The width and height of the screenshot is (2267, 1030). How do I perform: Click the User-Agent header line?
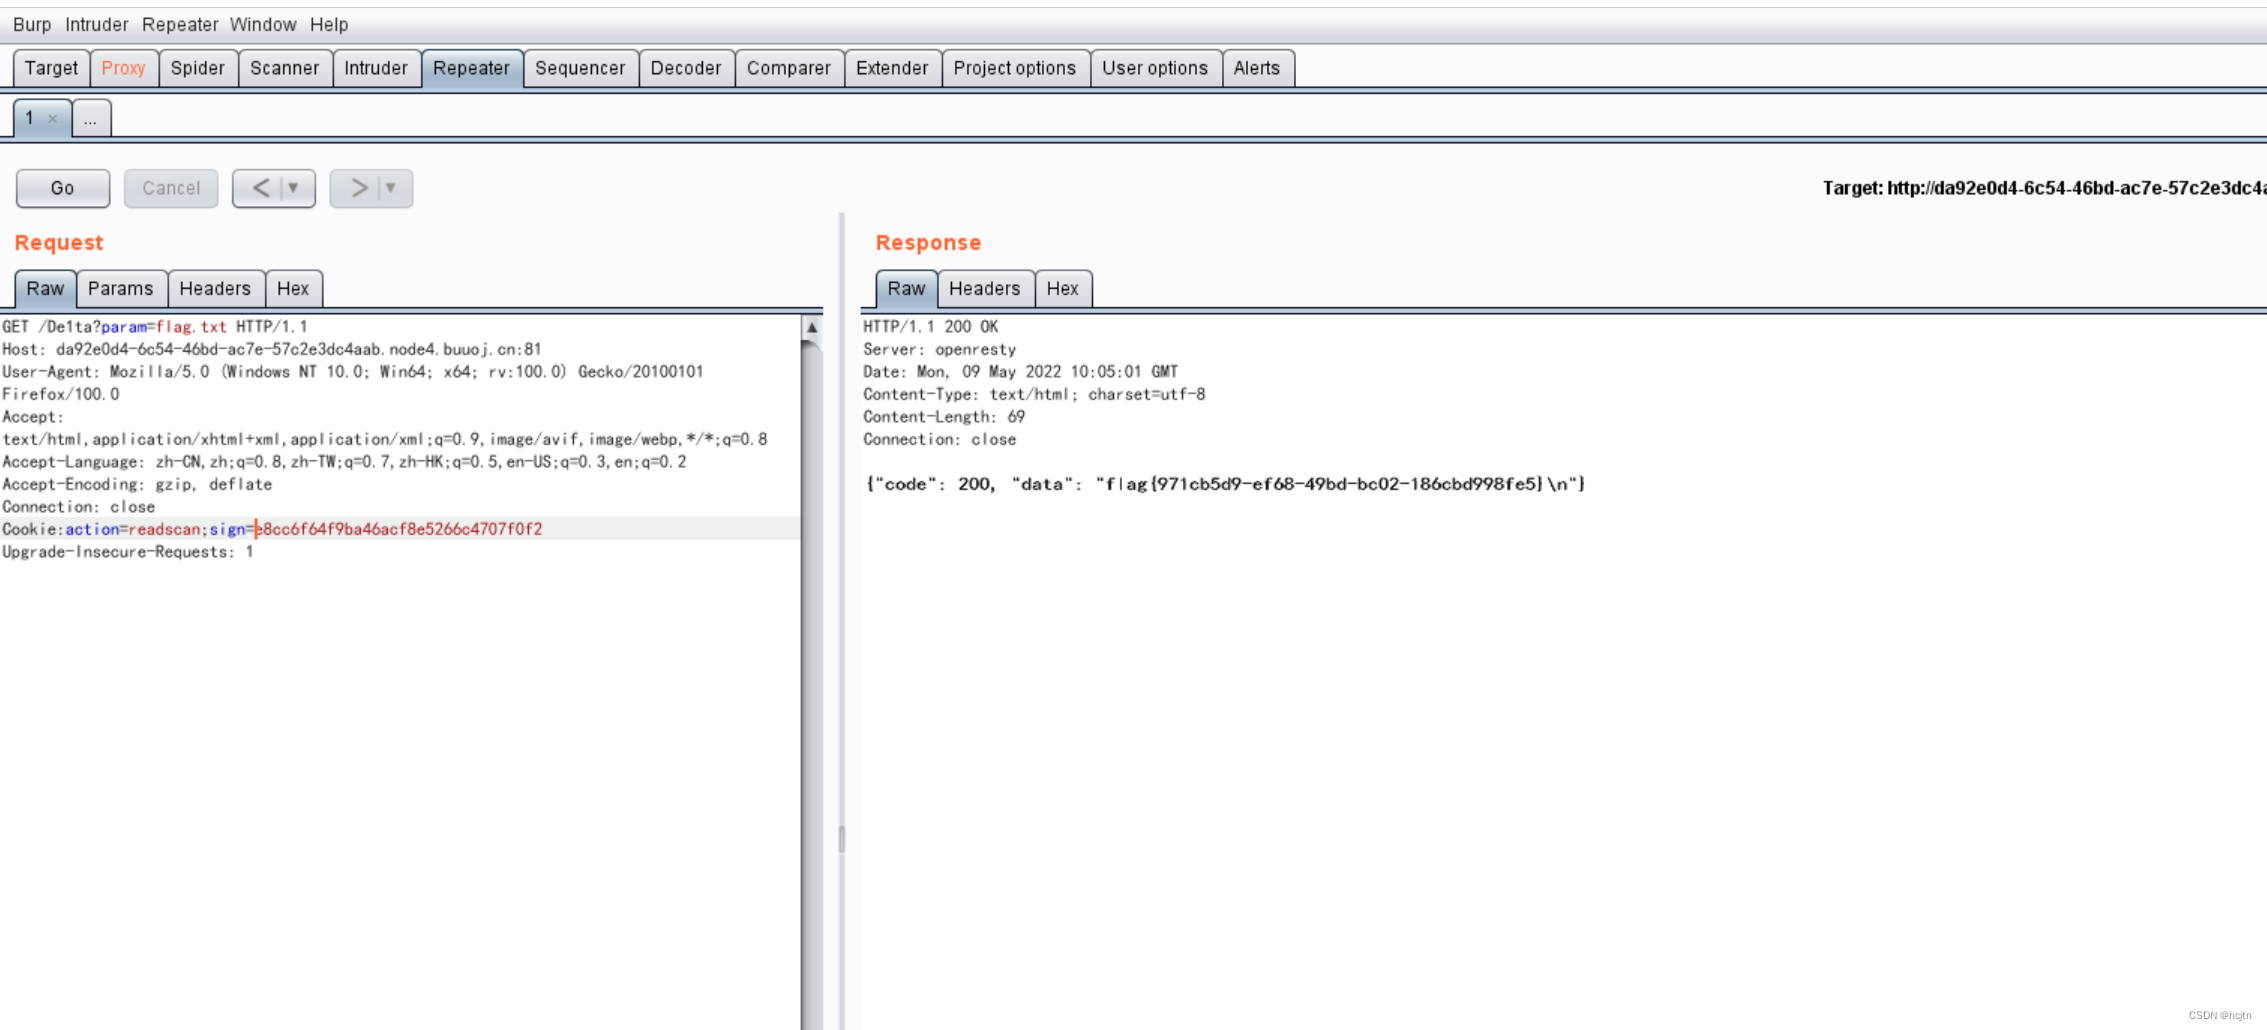[x=353, y=372]
